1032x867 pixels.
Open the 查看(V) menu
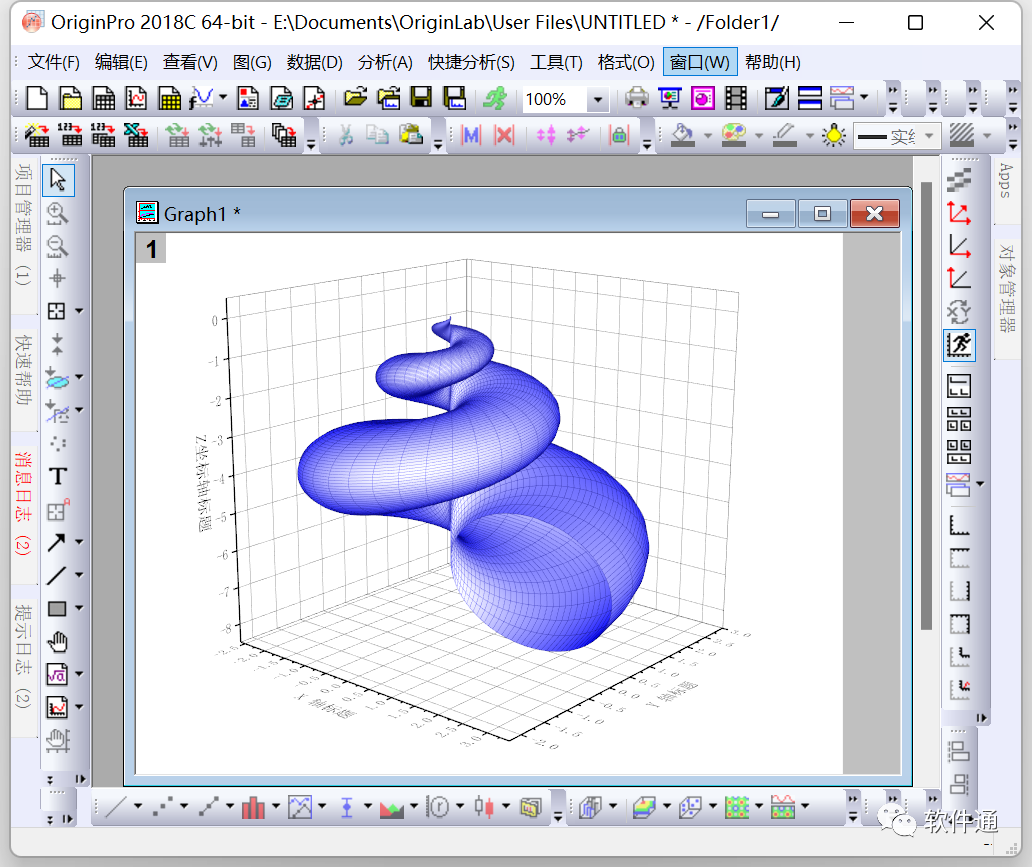point(190,63)
